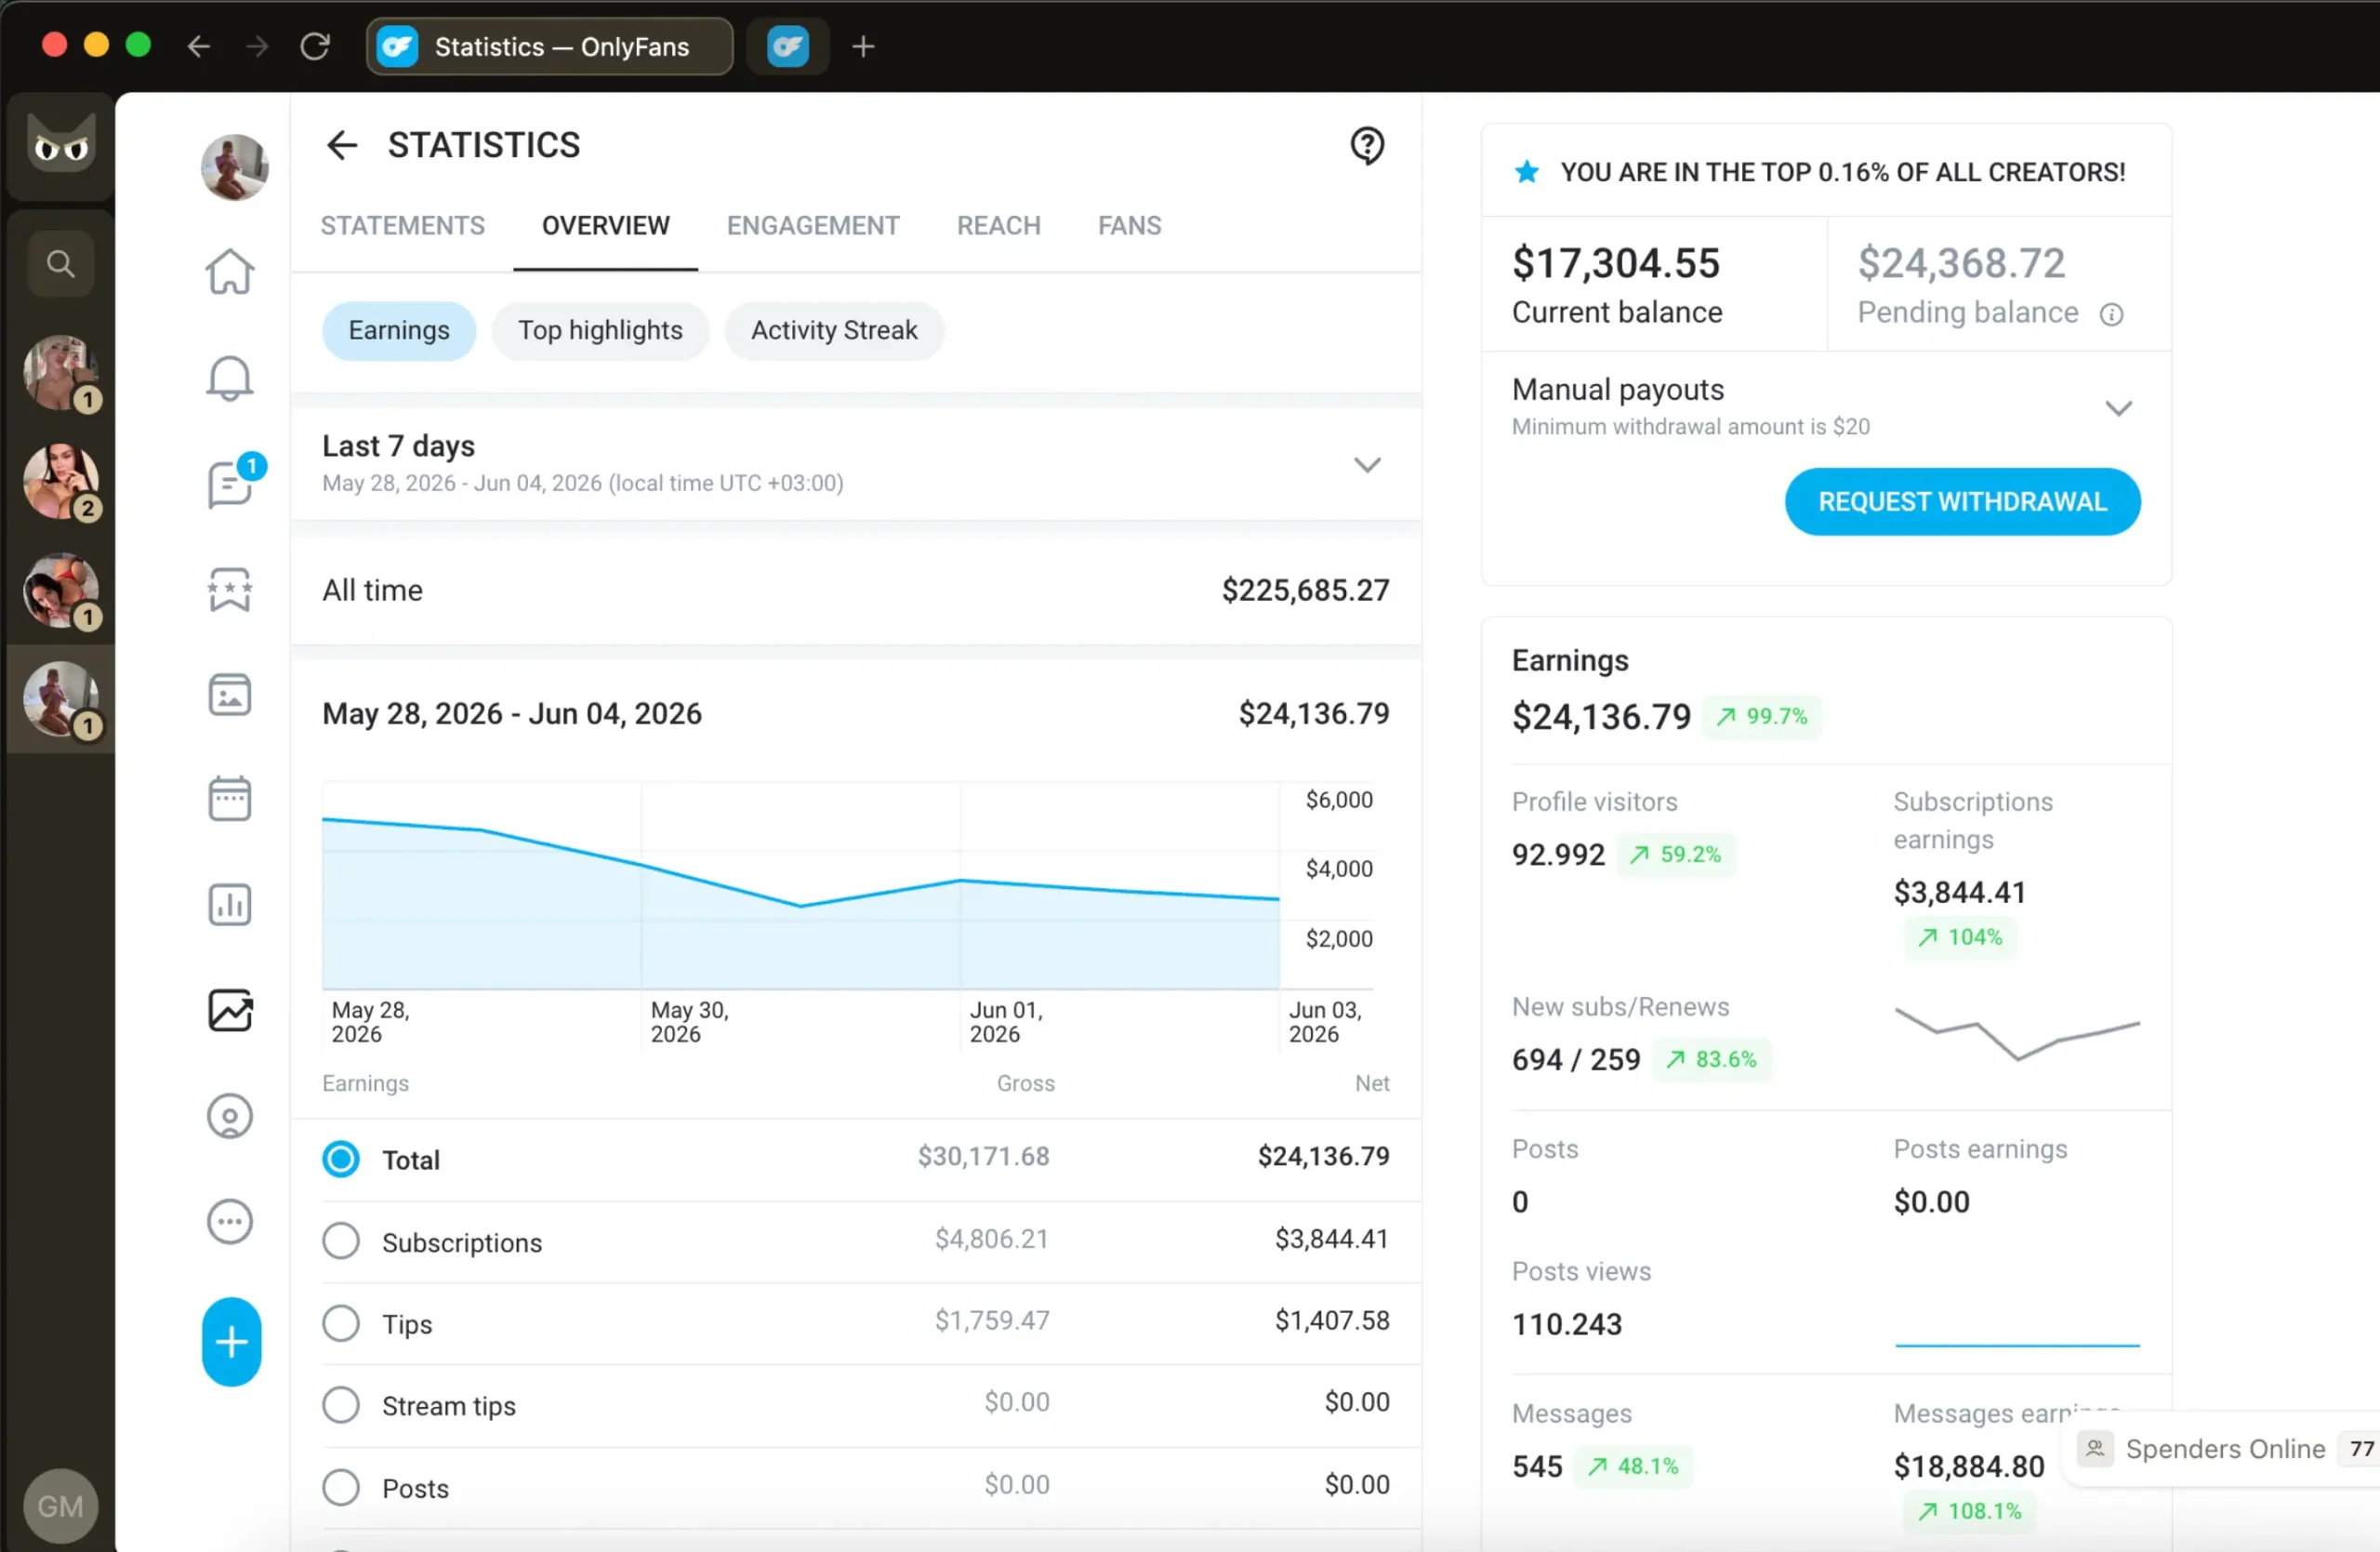
Task: Click the 99.7% earnings growth badge
Action: click(x=1762, y=716)
